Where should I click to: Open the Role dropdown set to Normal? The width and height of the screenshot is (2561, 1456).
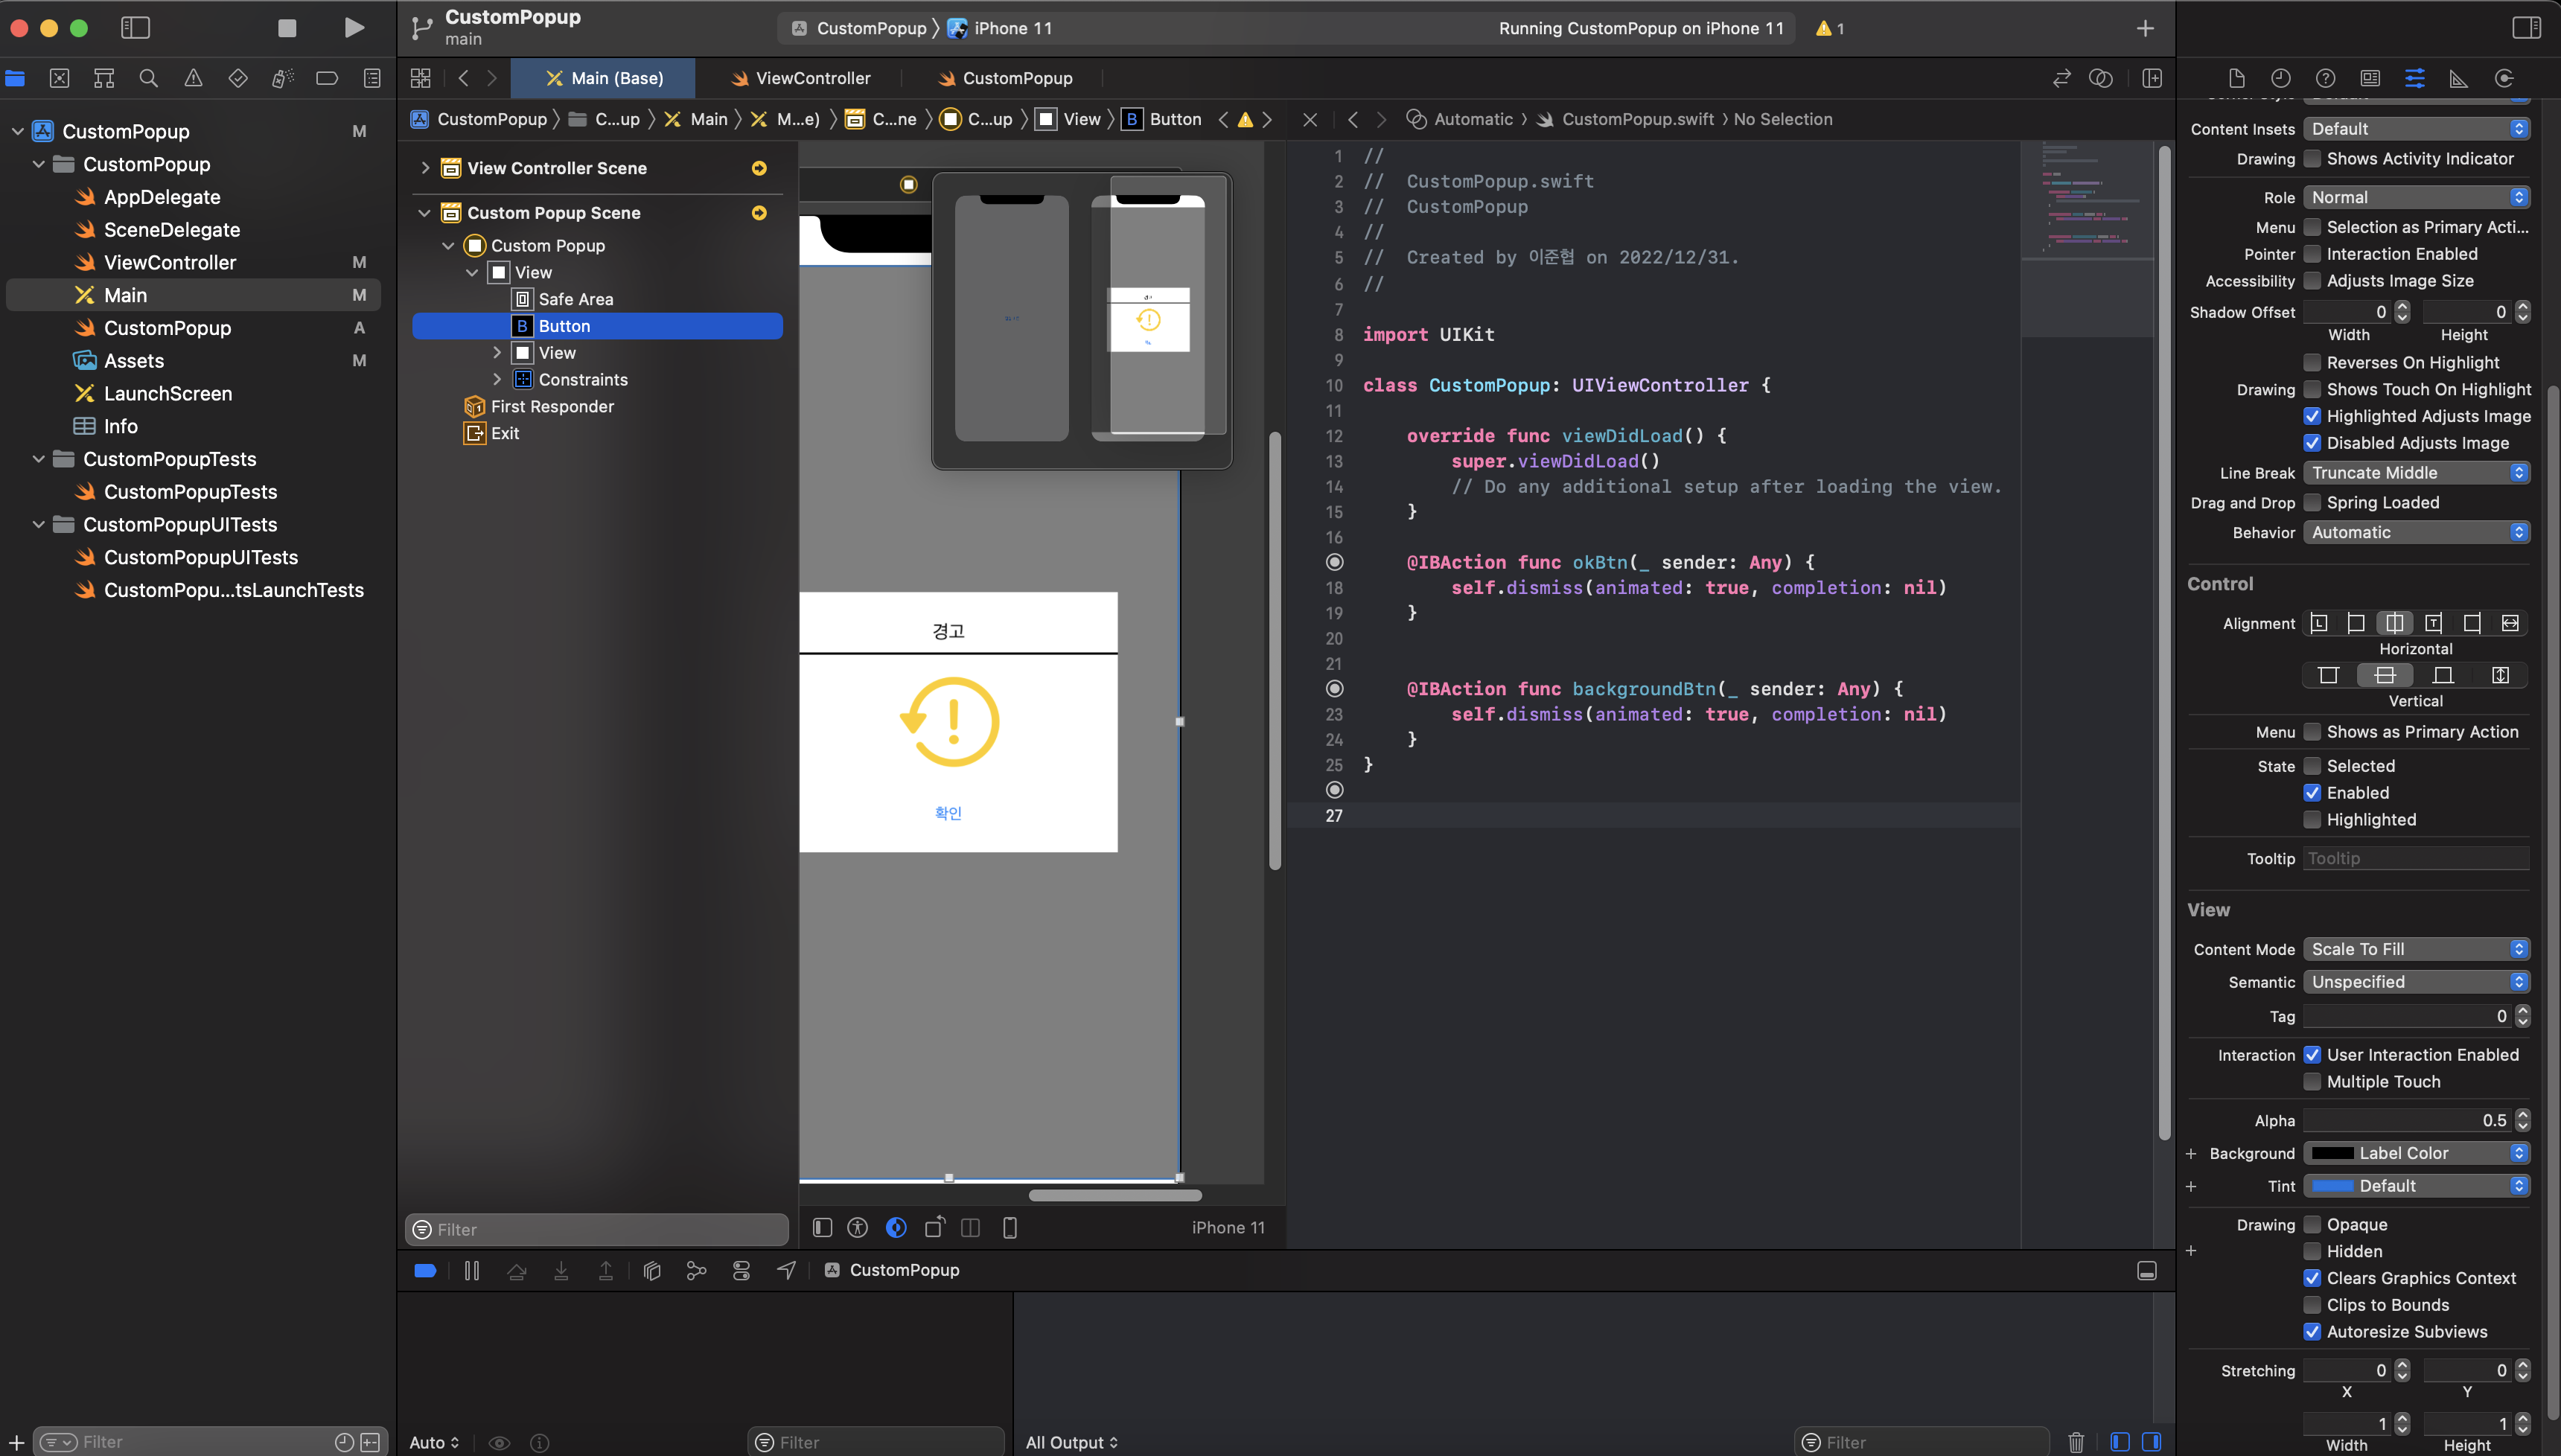click(2416, 197)
